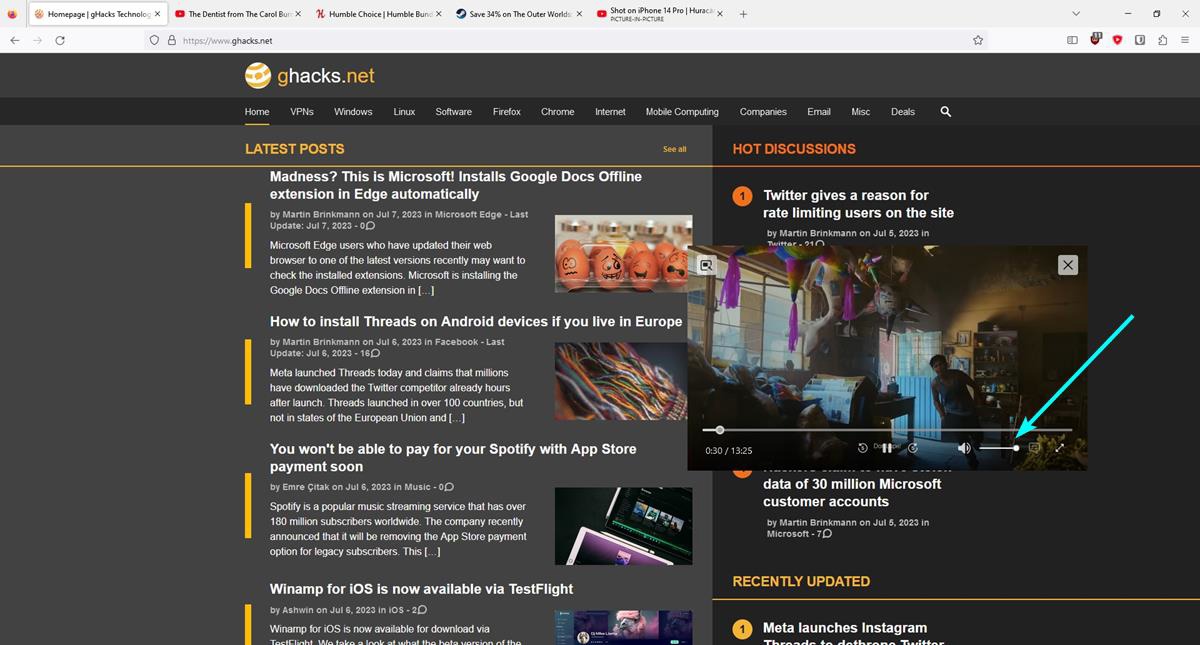Open the Misc navigation item
Viewport: 1200px width, 645px height.
pyautogui.click(x=861, y=112)
